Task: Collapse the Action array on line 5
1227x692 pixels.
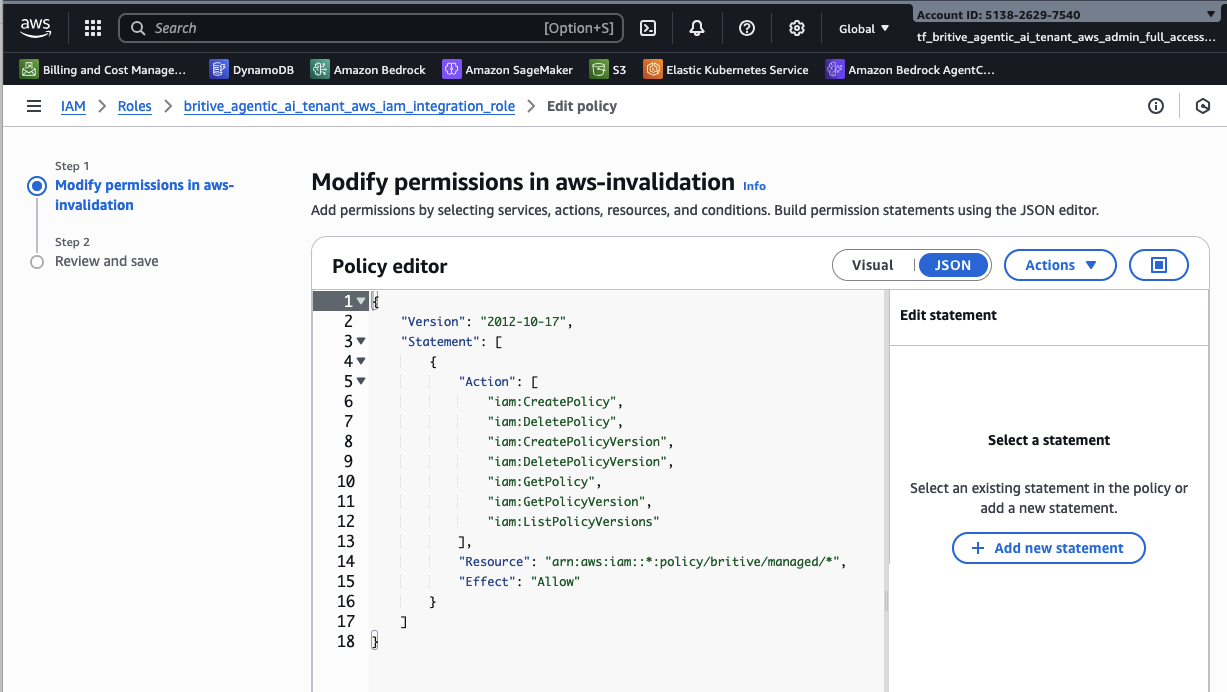Action: pyautogui.click(x=361, y=381)
